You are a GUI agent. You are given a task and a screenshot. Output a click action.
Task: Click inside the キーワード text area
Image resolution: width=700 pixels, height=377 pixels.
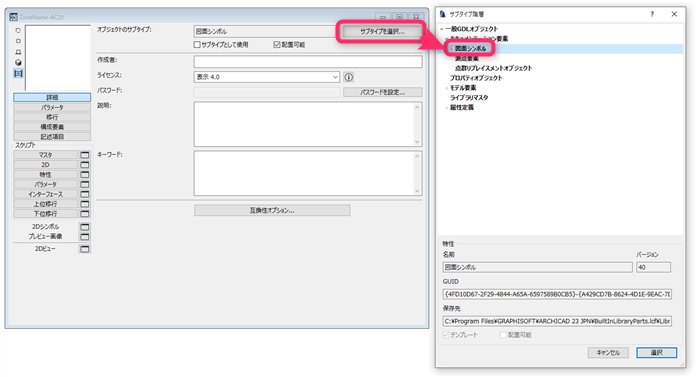pos(304,173)
